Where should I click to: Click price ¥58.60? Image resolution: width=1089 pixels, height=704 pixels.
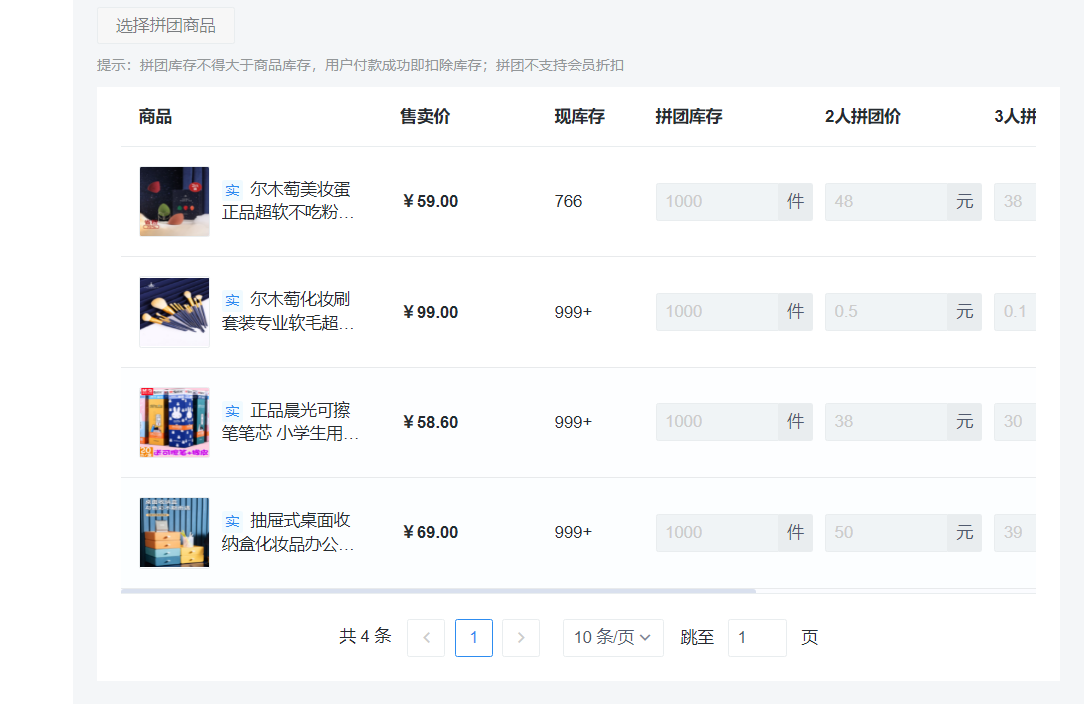click(431, 422)
